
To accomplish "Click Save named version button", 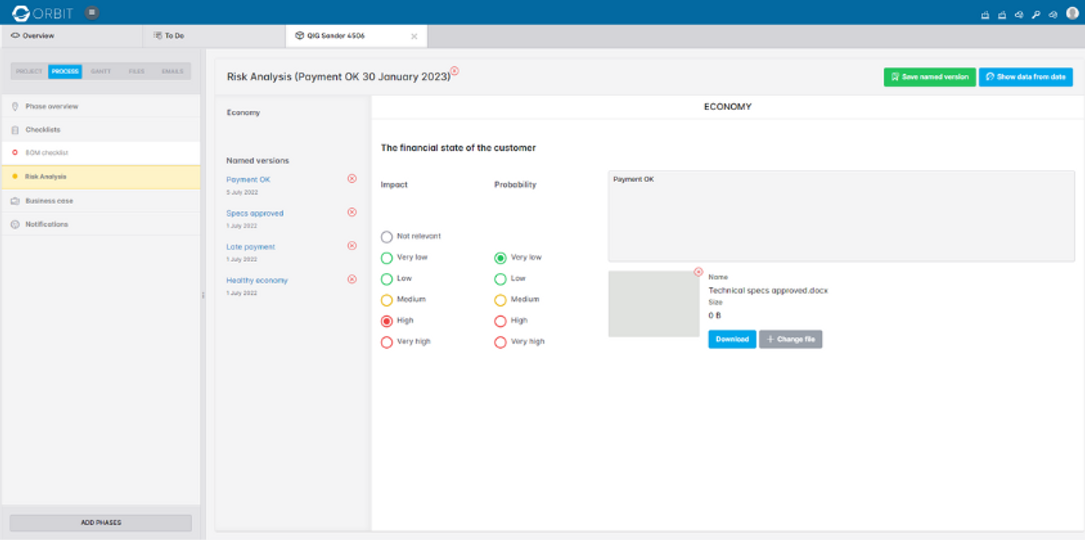I will [929, 77].
